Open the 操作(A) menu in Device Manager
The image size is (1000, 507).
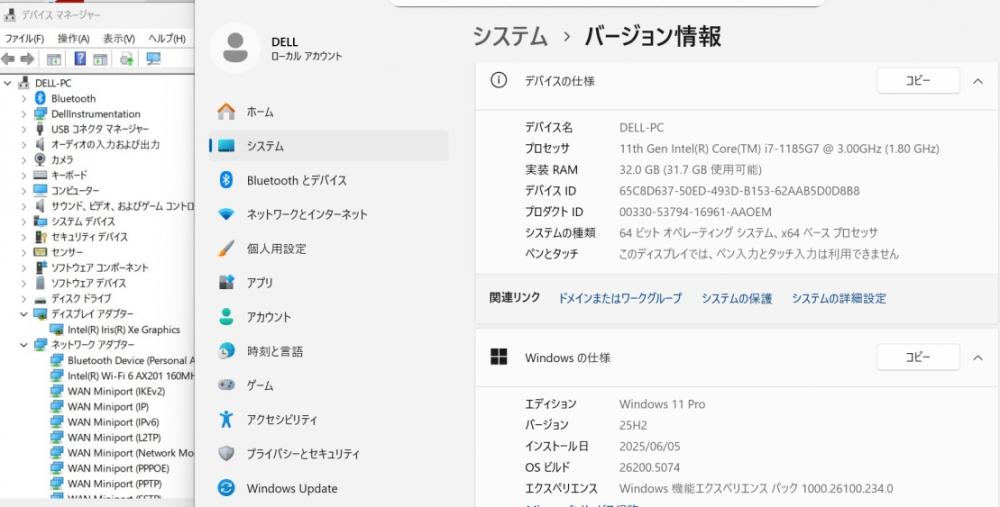[x=73, y=39]
